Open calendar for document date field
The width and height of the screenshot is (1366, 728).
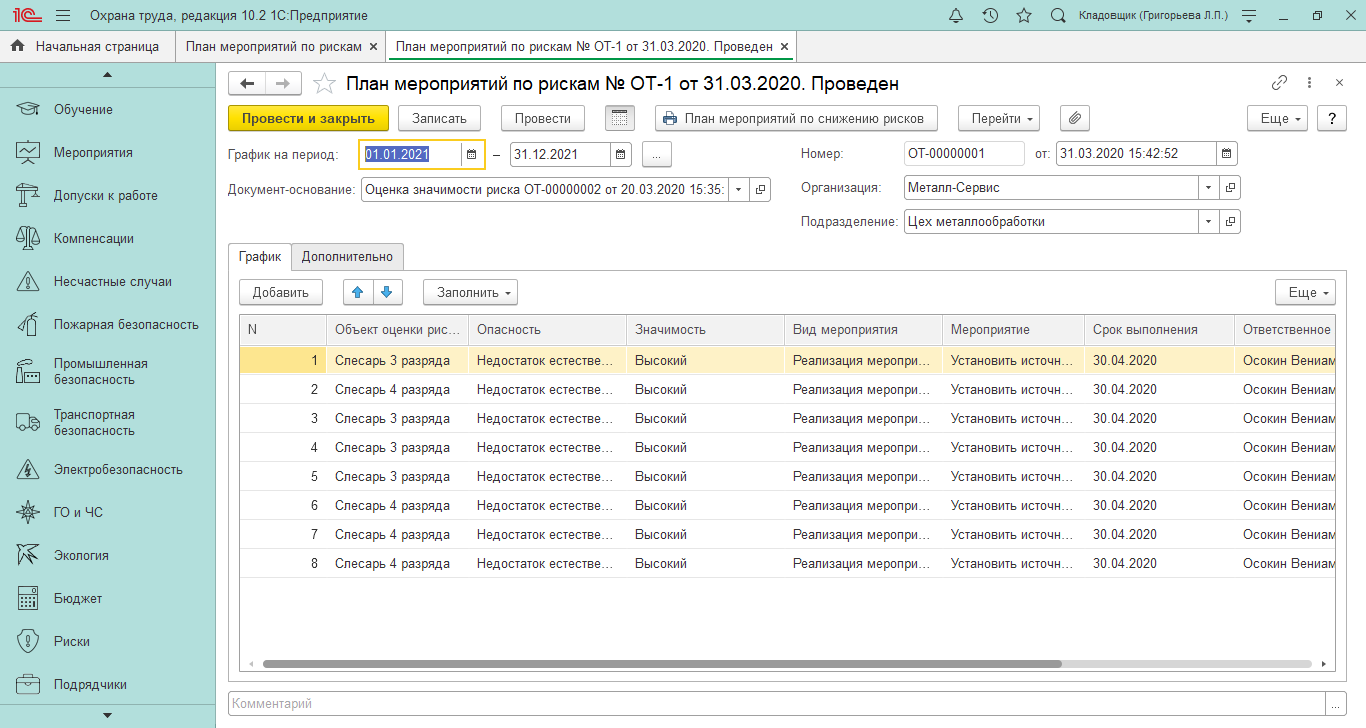click(1228, 154)
